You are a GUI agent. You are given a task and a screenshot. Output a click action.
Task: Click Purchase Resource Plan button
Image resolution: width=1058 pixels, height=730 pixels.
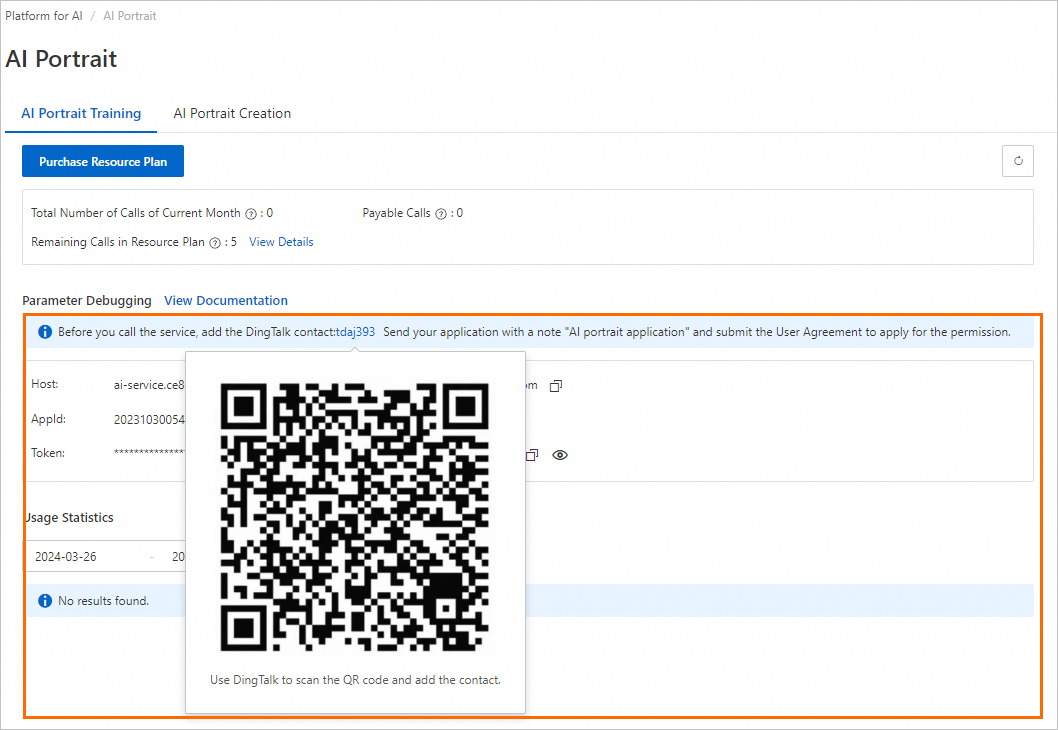tap(103, 161)
